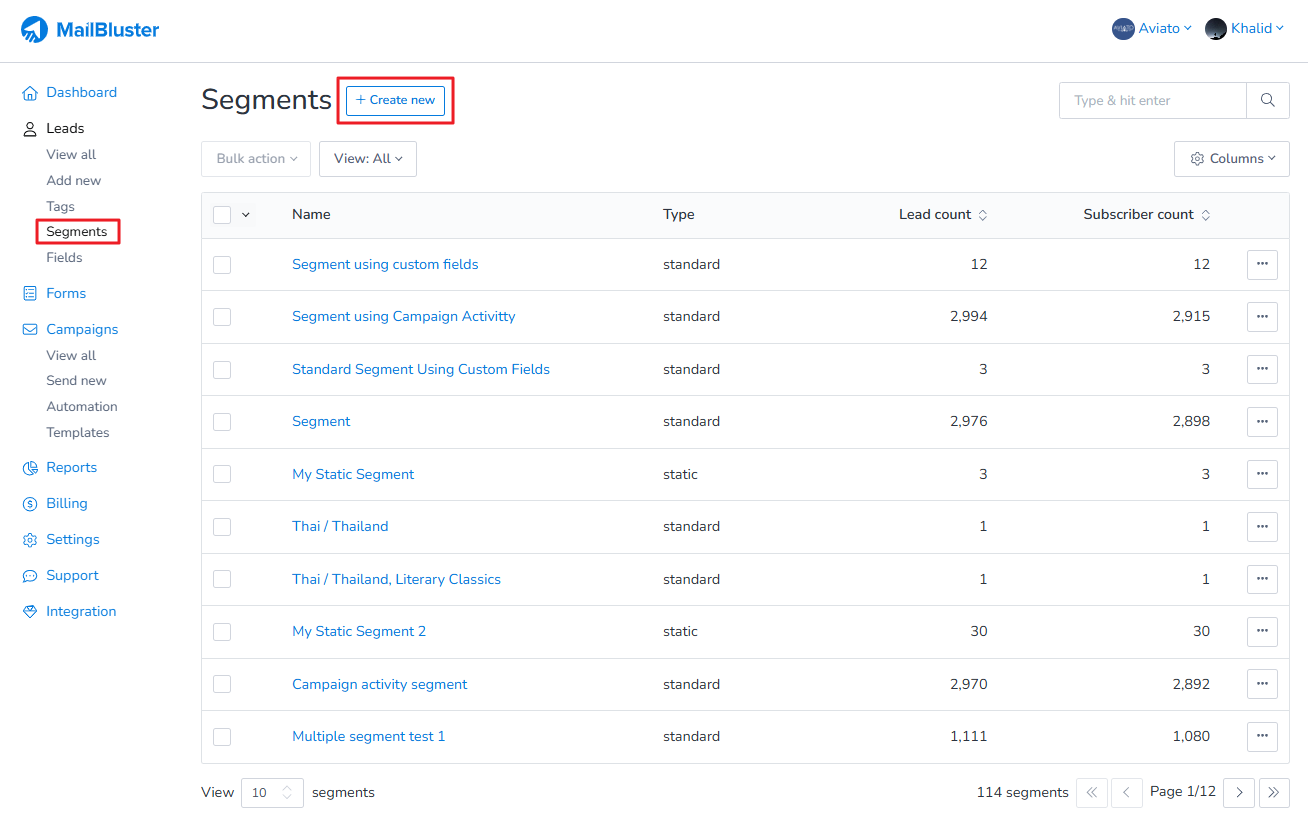
Task: Open the Thai / Thailand segment link
Action: pyautogui.click(x=340, y=526)
